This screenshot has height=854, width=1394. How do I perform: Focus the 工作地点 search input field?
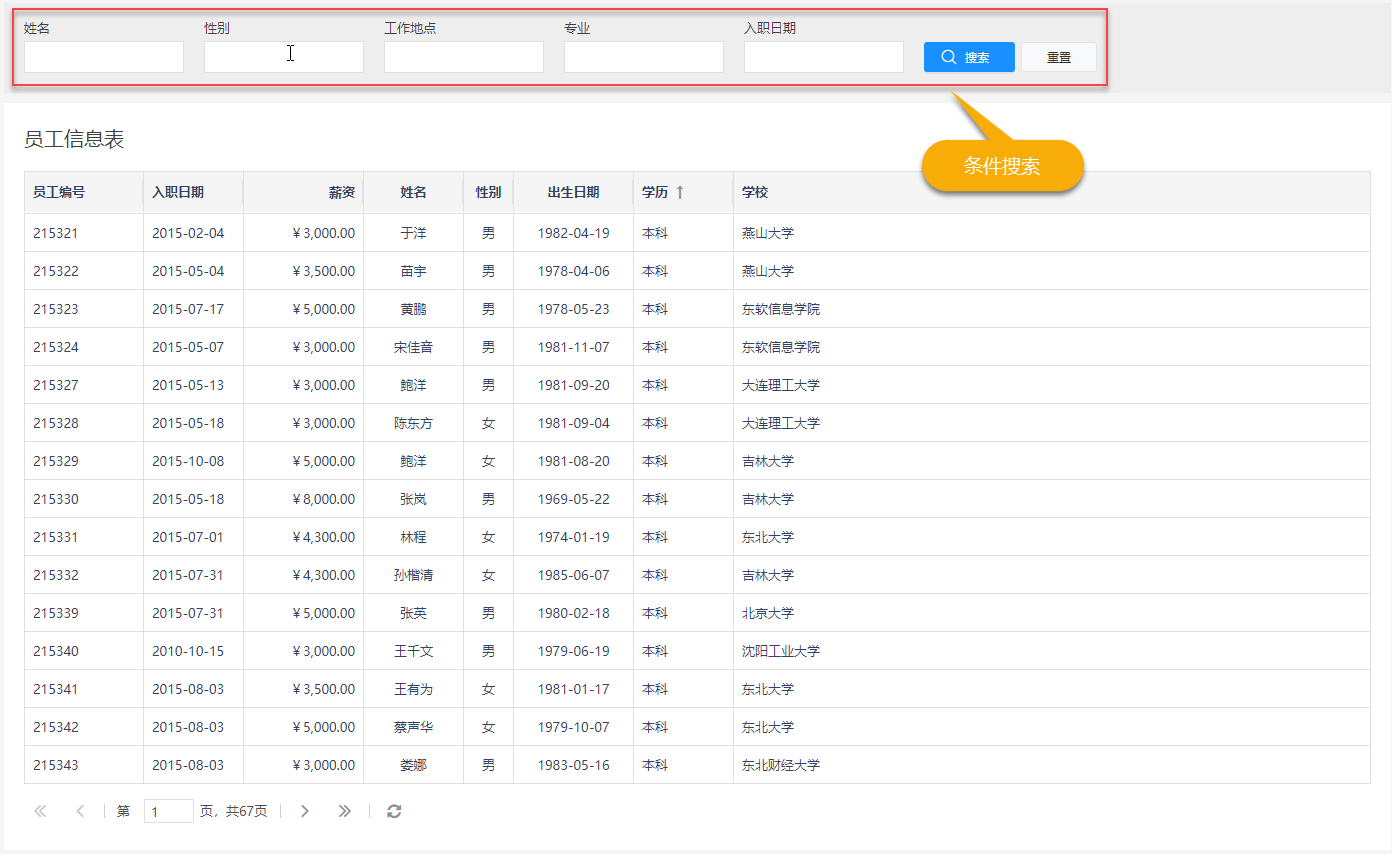[464, 57]
